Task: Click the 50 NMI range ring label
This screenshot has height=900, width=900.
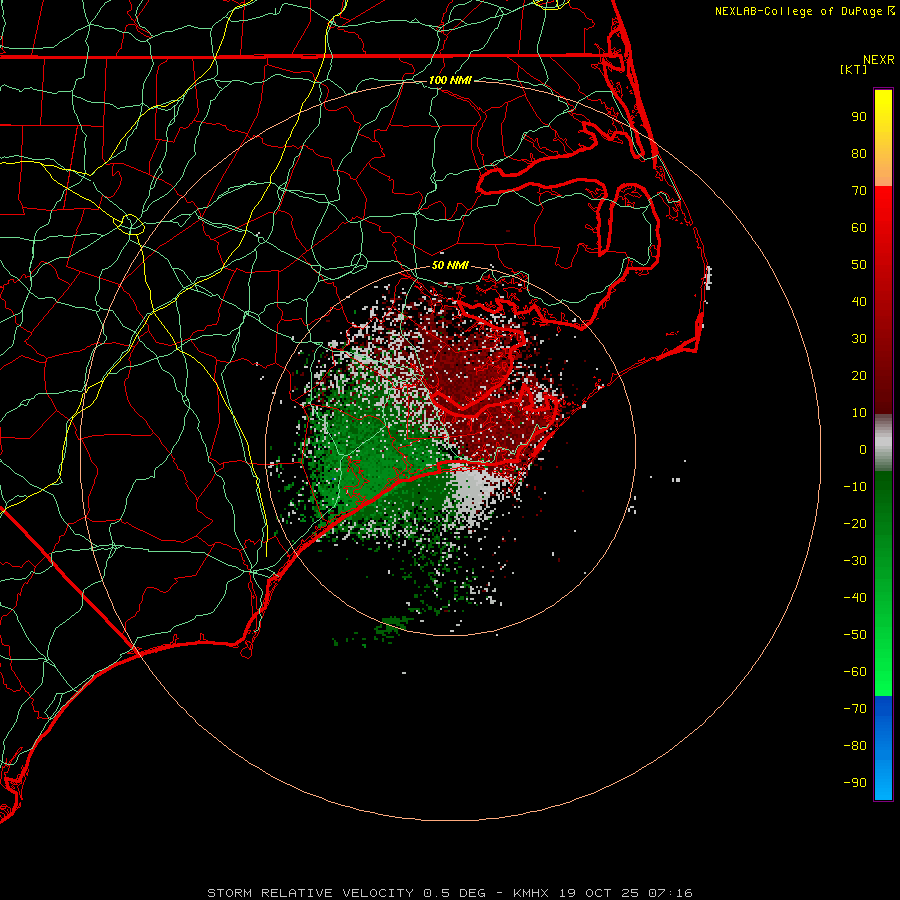Action: tap(450, 265)
